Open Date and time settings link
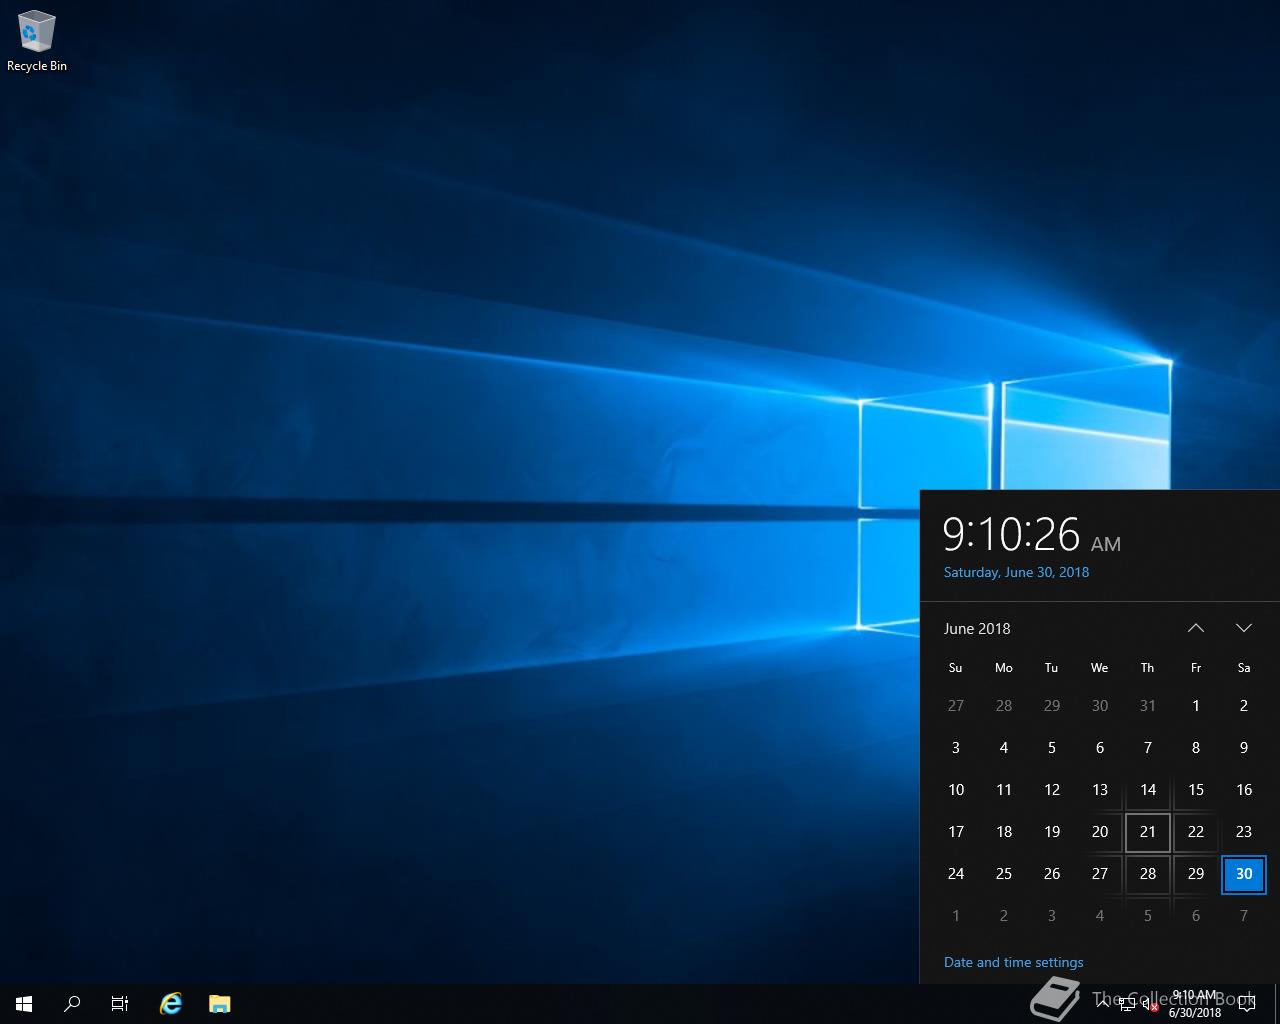The height and width of the screenshot is (1024, 1280). 1014,962
